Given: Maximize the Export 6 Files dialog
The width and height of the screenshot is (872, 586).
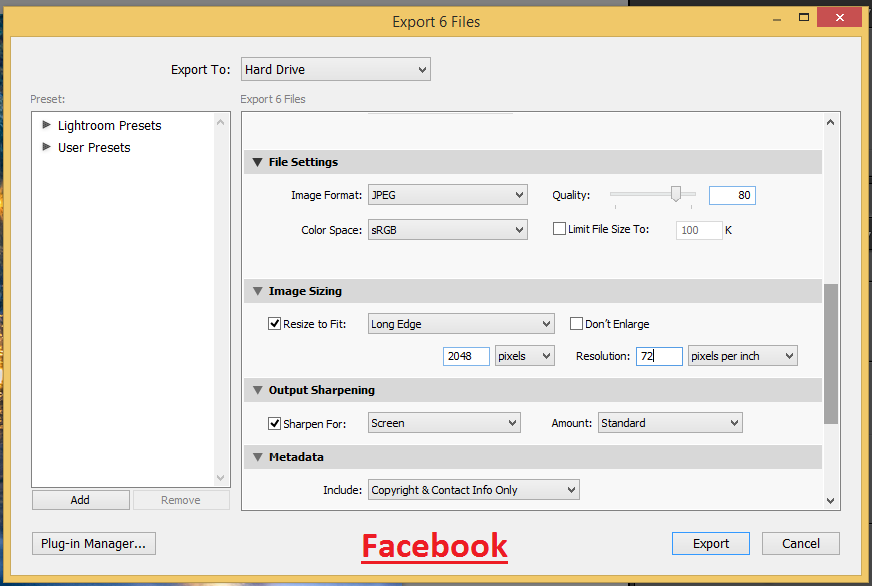Looking at the screenshot, I should click(804, 18).
